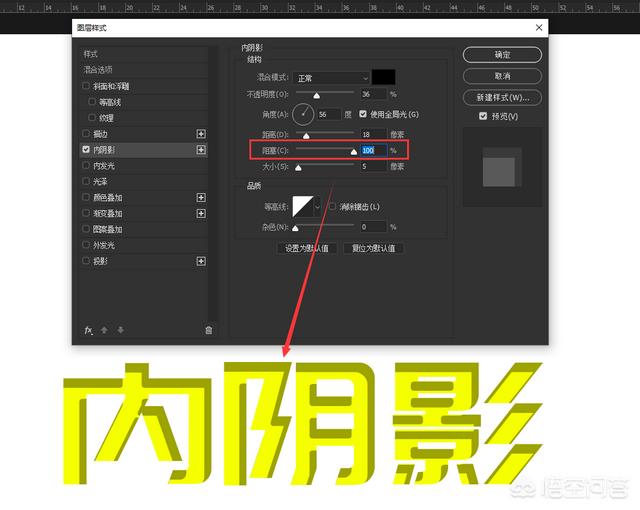Select the 图案叠加 effect row

[x=144, y=229]
